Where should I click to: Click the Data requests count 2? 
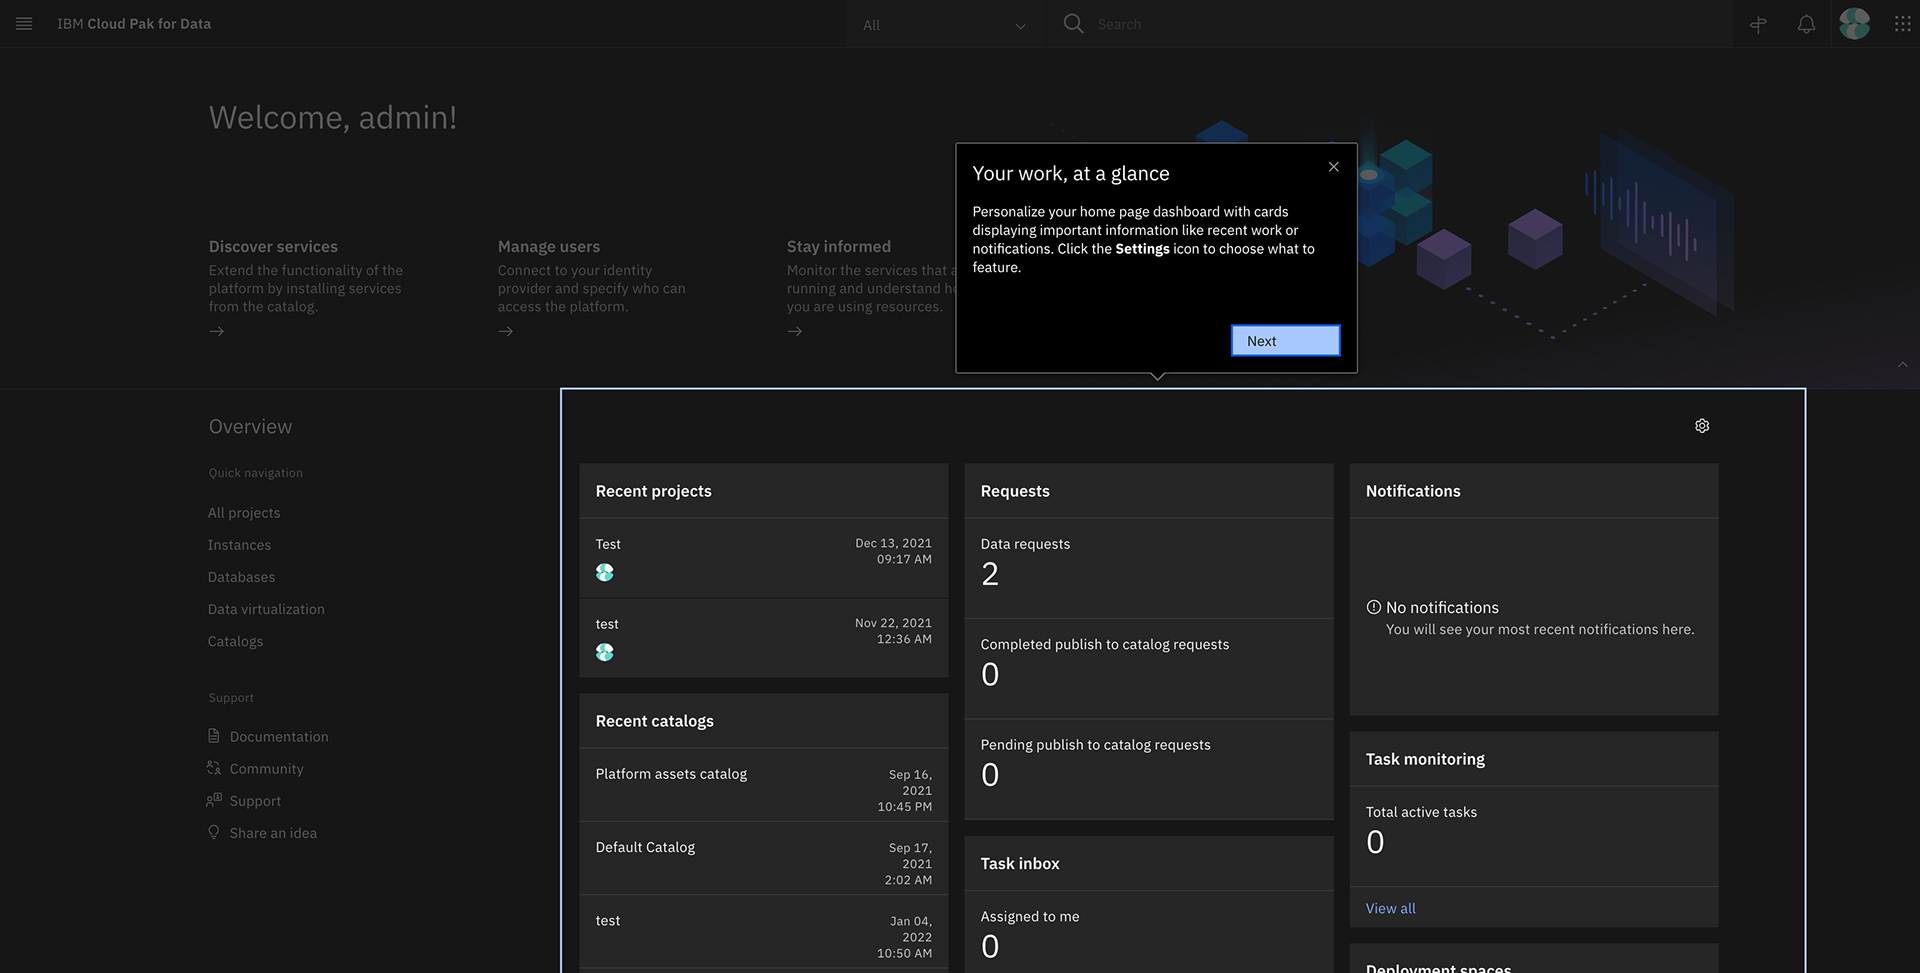(989, 574)
